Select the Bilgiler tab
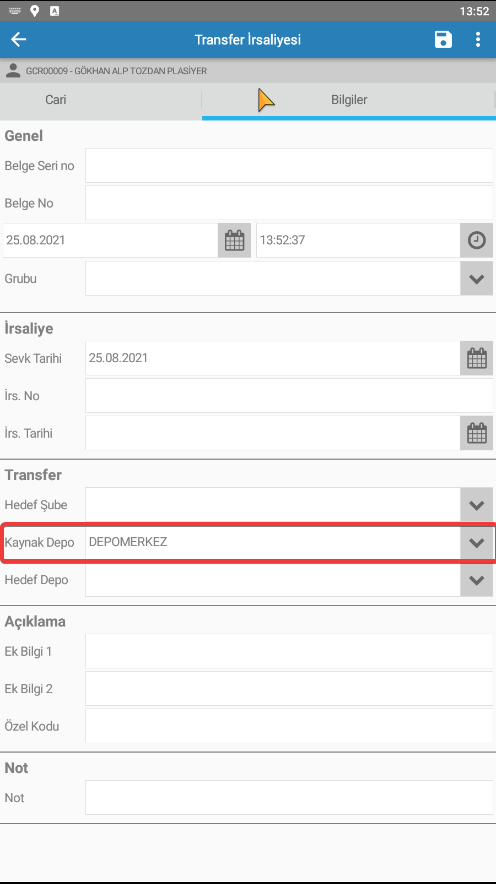This screenshot has height=884, width=496. point(349,100)
